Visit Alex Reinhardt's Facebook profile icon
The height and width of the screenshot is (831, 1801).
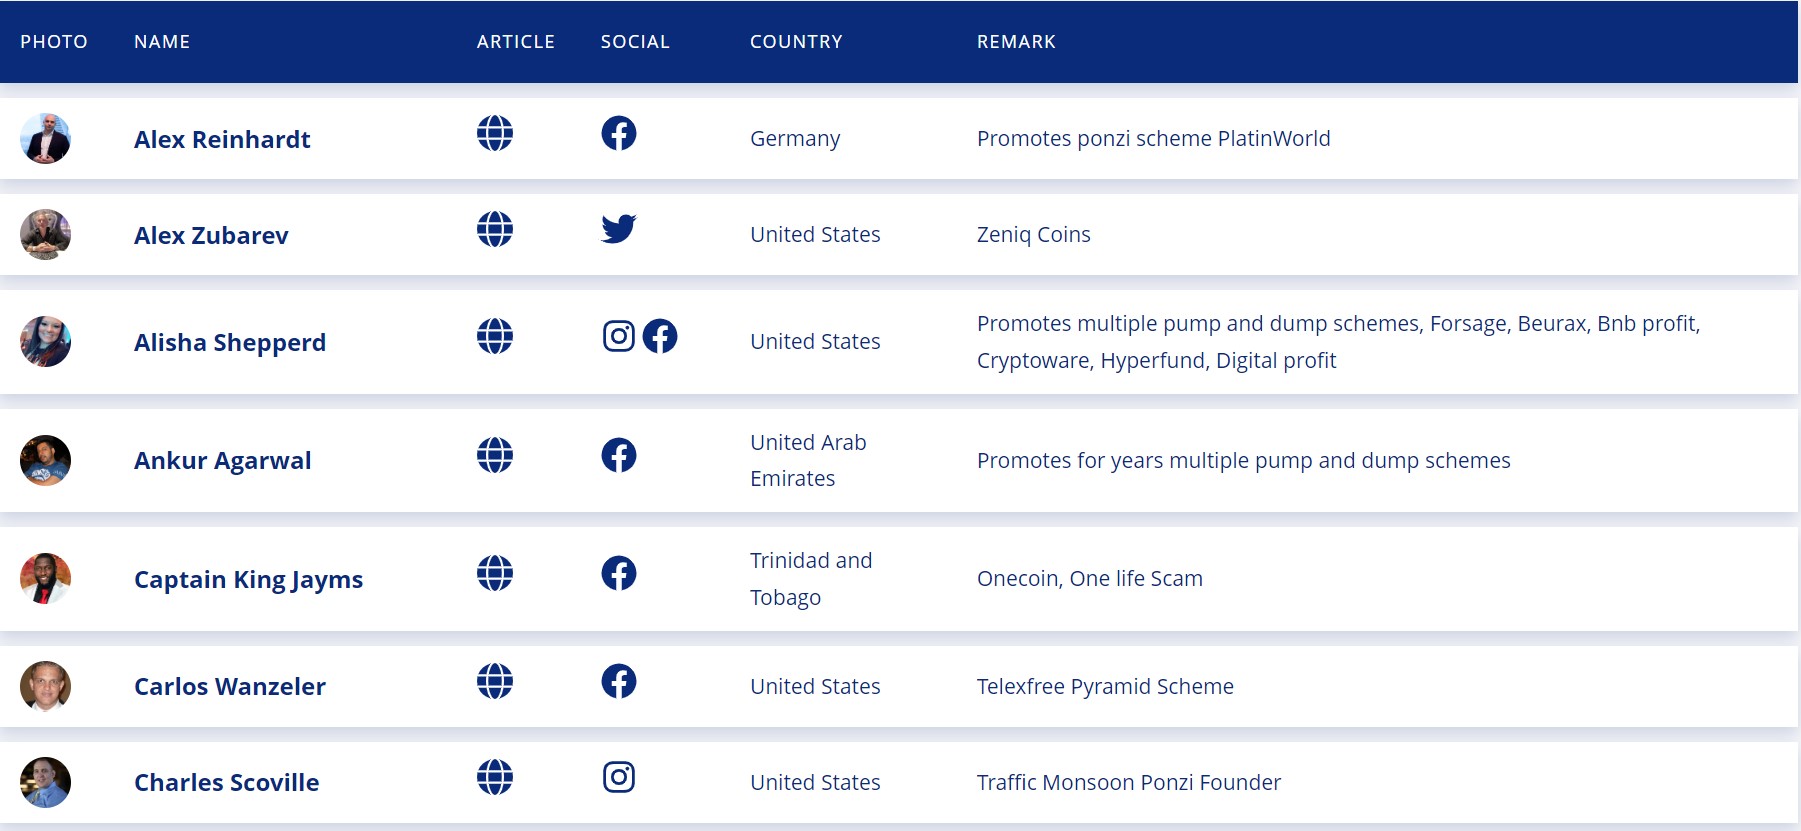tap(619, 133)
